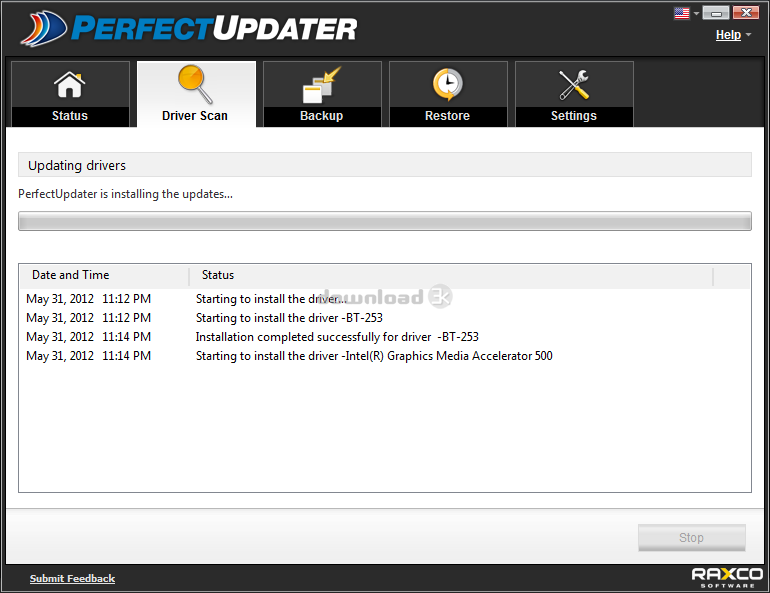The image size is (770, 593).
Task: Select the Driver Scan tab label
Action: coord(195,116)
